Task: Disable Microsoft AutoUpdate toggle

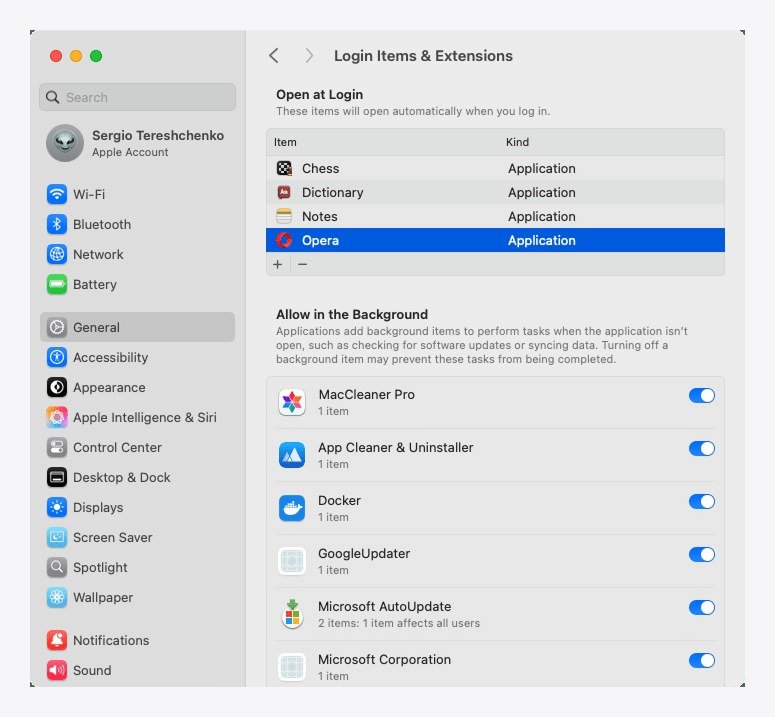Action: click(702, 607)
